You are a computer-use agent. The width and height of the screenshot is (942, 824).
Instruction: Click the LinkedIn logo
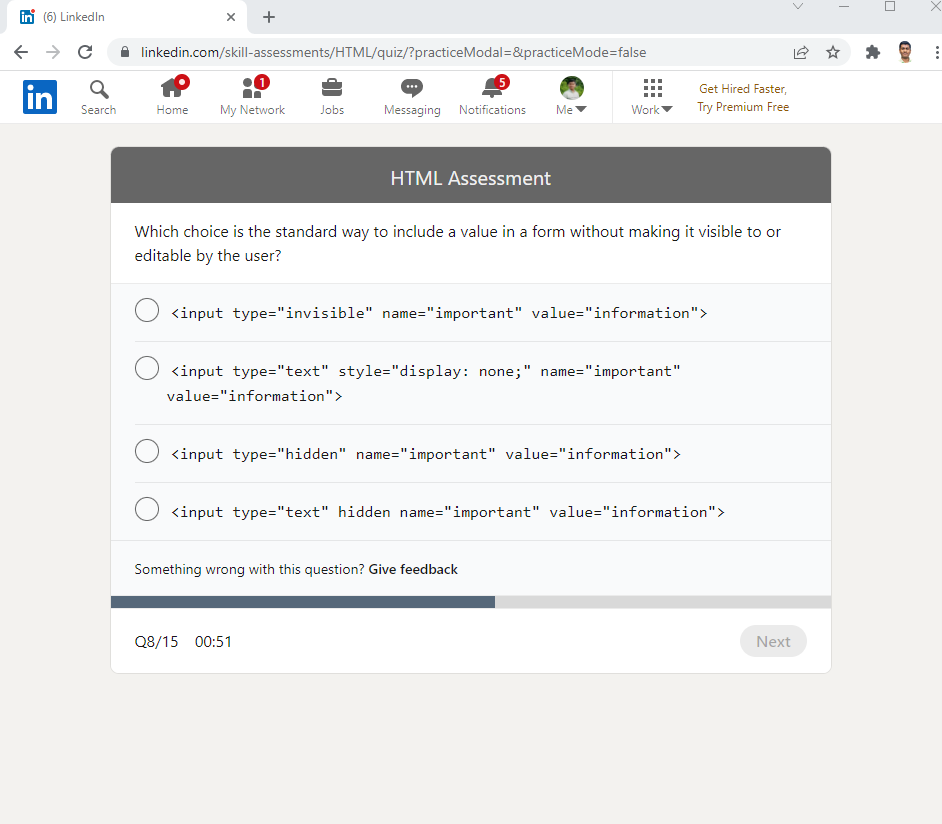point(40,96)
